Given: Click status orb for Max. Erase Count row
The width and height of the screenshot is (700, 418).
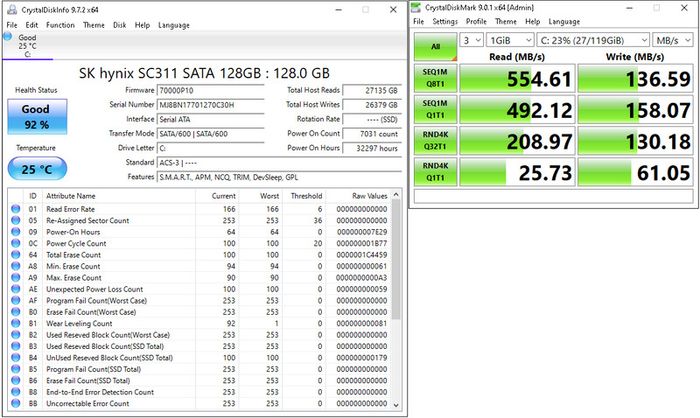Looking at the screenshot, I should [x=16, y=277].
